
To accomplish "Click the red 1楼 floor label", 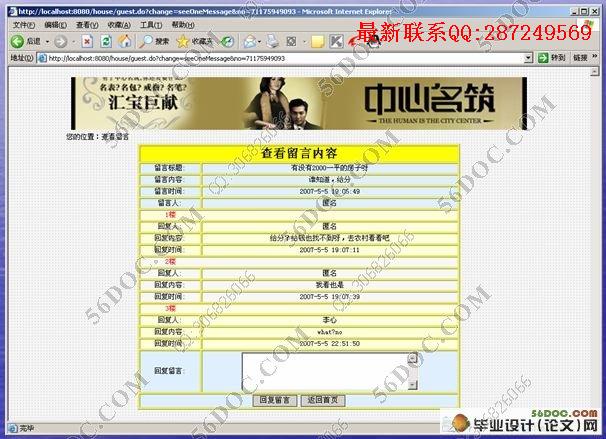I will [170, 214].
